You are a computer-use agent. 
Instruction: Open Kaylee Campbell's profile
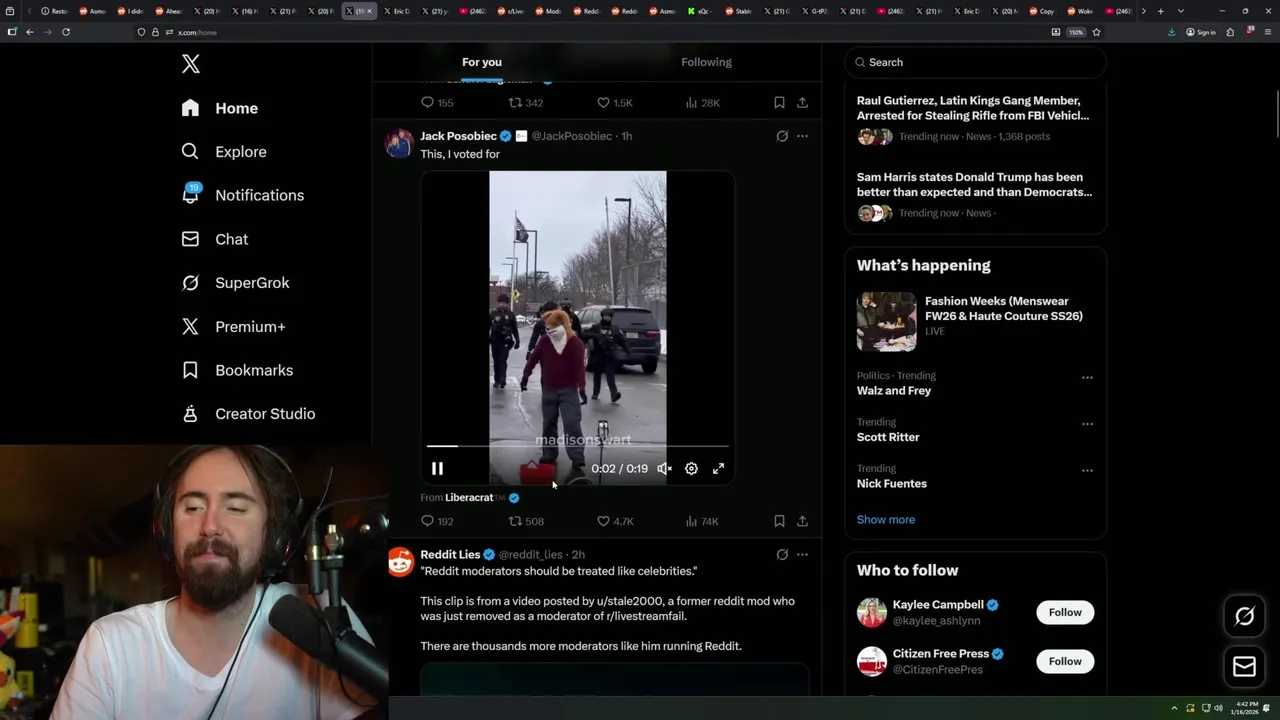(938, 605)
